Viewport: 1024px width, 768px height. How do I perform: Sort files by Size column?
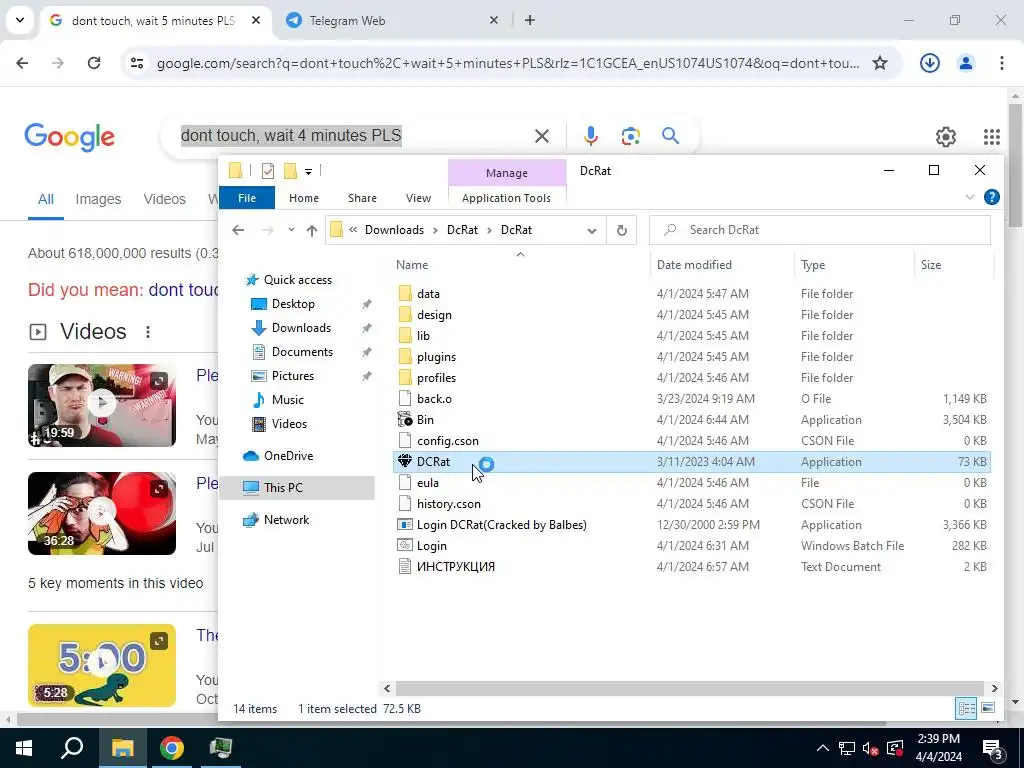(931, 264)
